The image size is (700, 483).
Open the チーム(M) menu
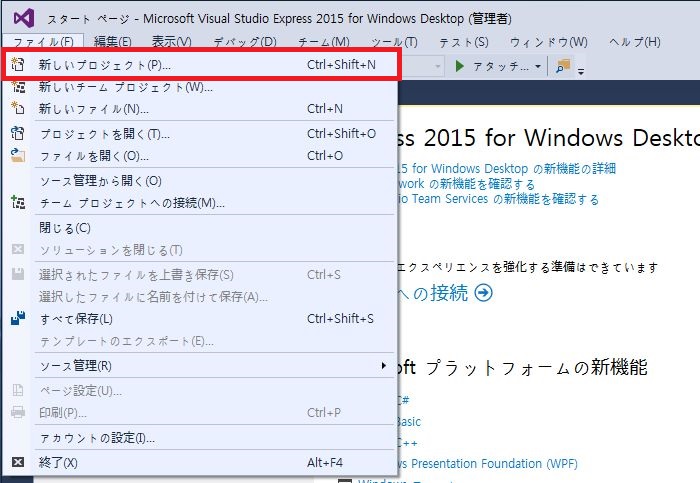pos(324,42)
